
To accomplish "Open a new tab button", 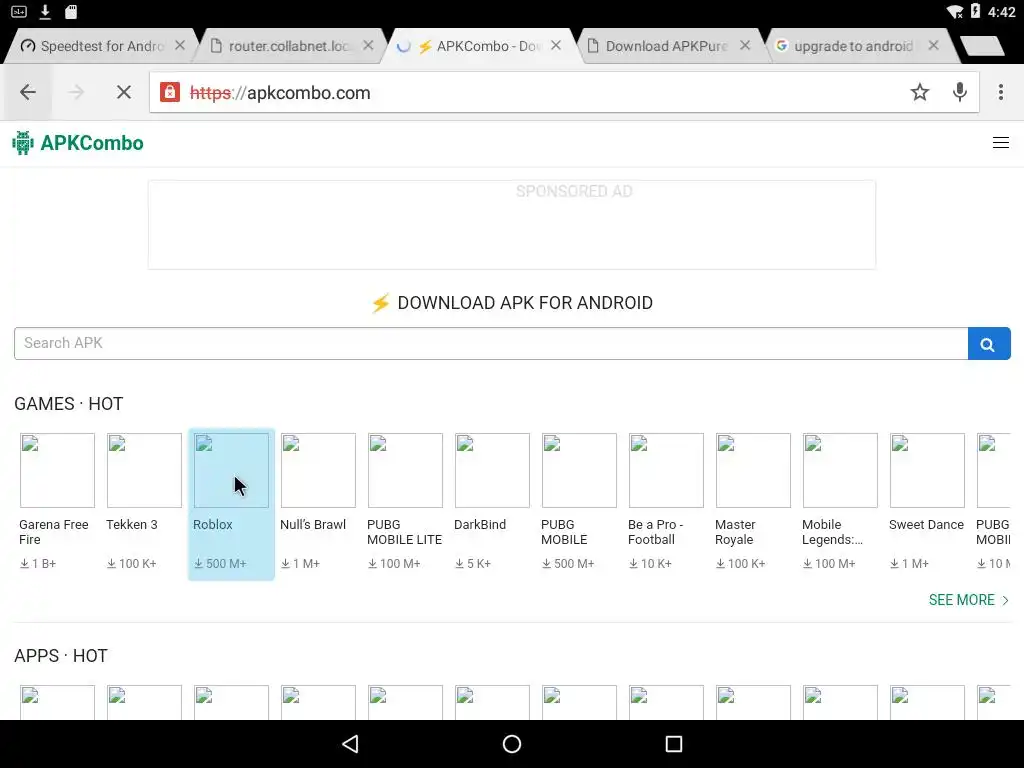I will (x=982, y=46).
